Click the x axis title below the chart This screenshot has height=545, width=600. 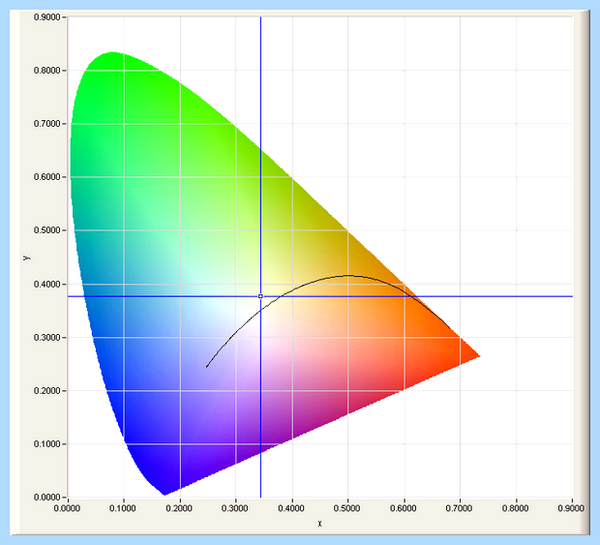click(320, 524)
